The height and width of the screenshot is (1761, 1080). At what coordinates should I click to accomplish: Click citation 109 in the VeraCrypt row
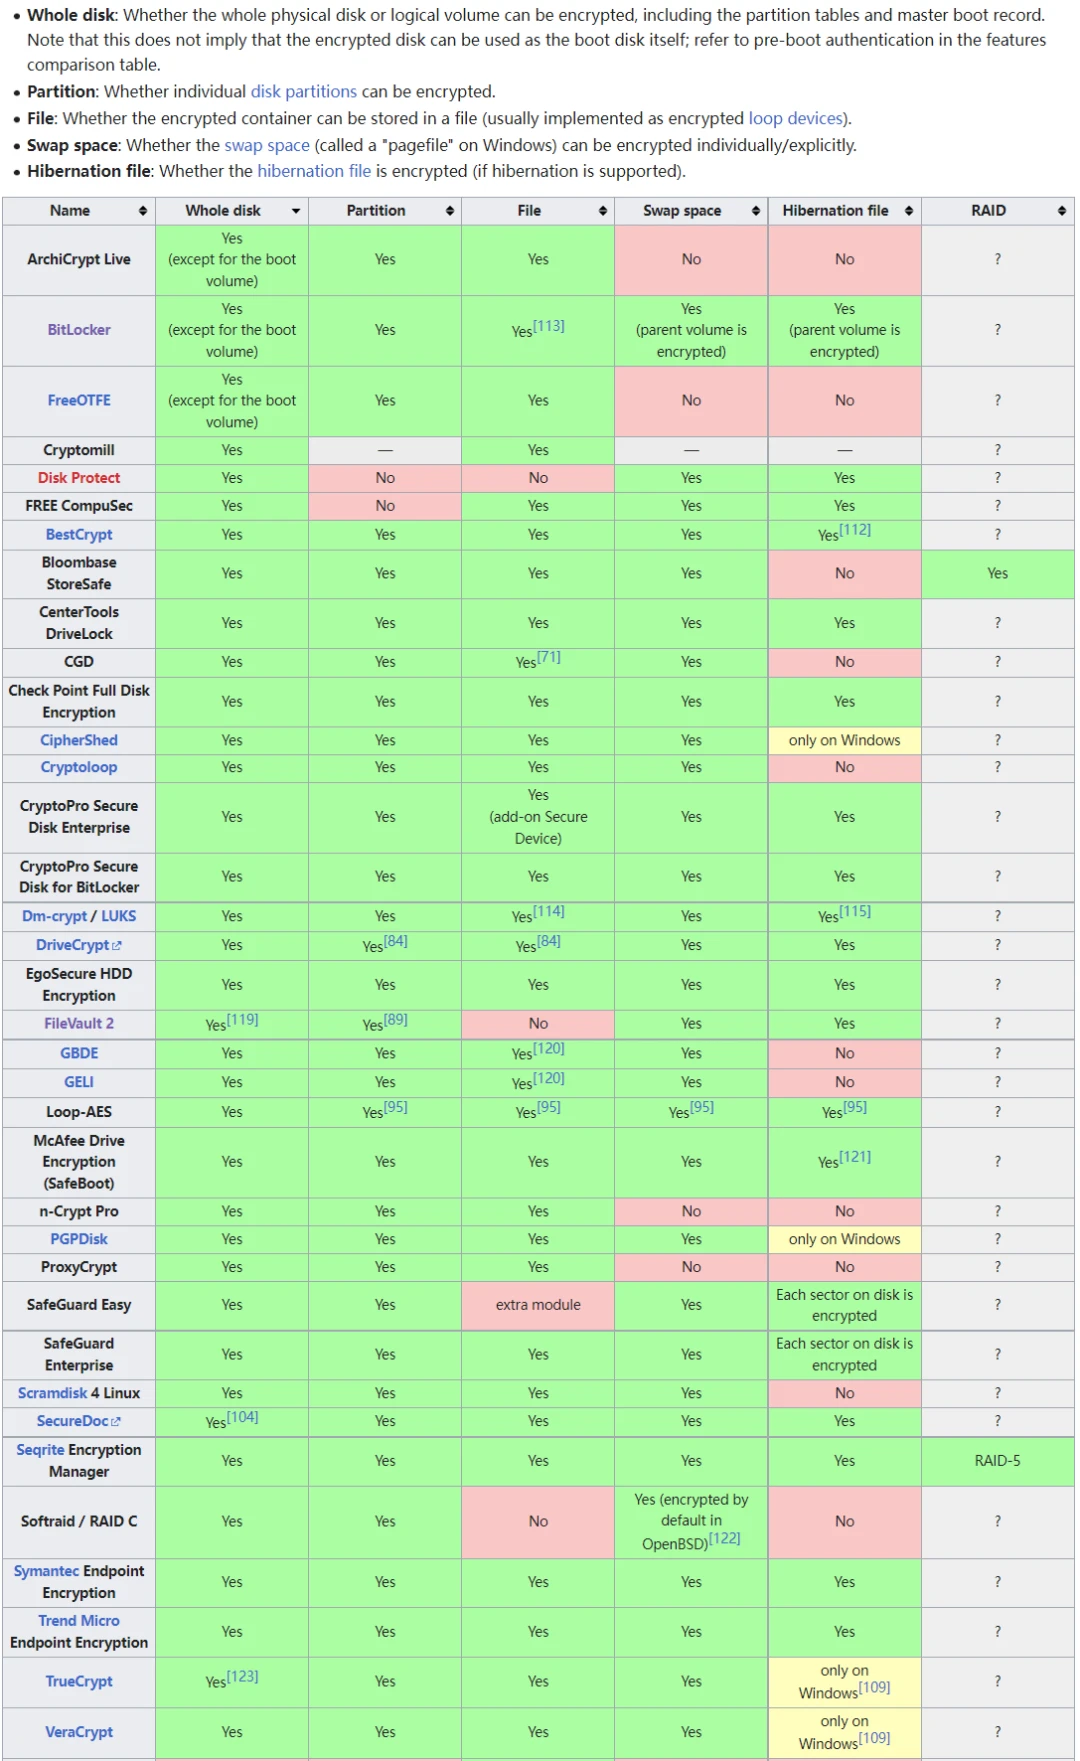point(875,1738)
